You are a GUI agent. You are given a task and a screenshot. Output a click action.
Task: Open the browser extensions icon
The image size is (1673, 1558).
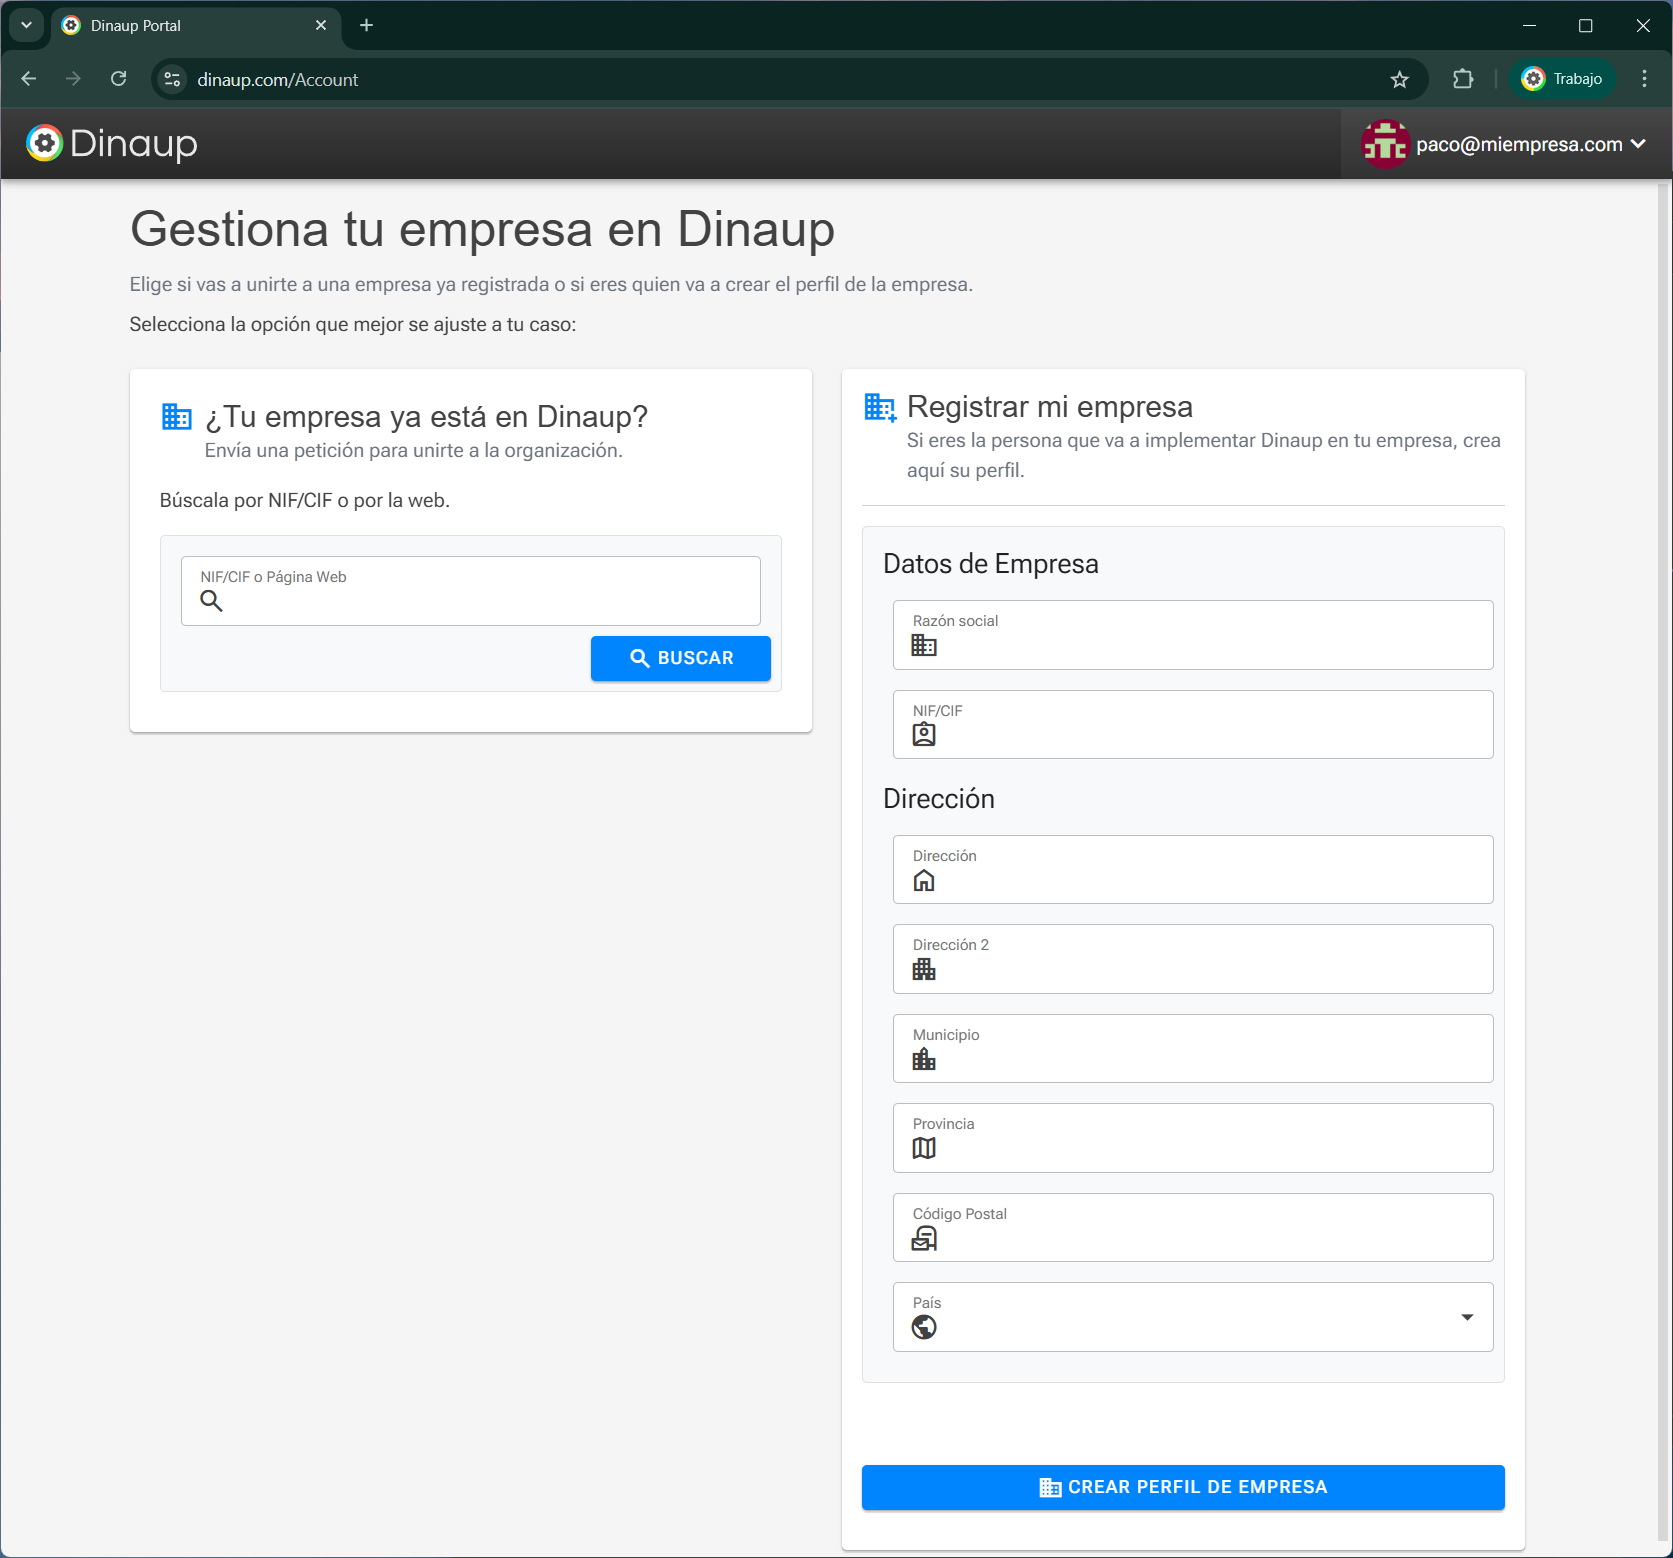1462,80
